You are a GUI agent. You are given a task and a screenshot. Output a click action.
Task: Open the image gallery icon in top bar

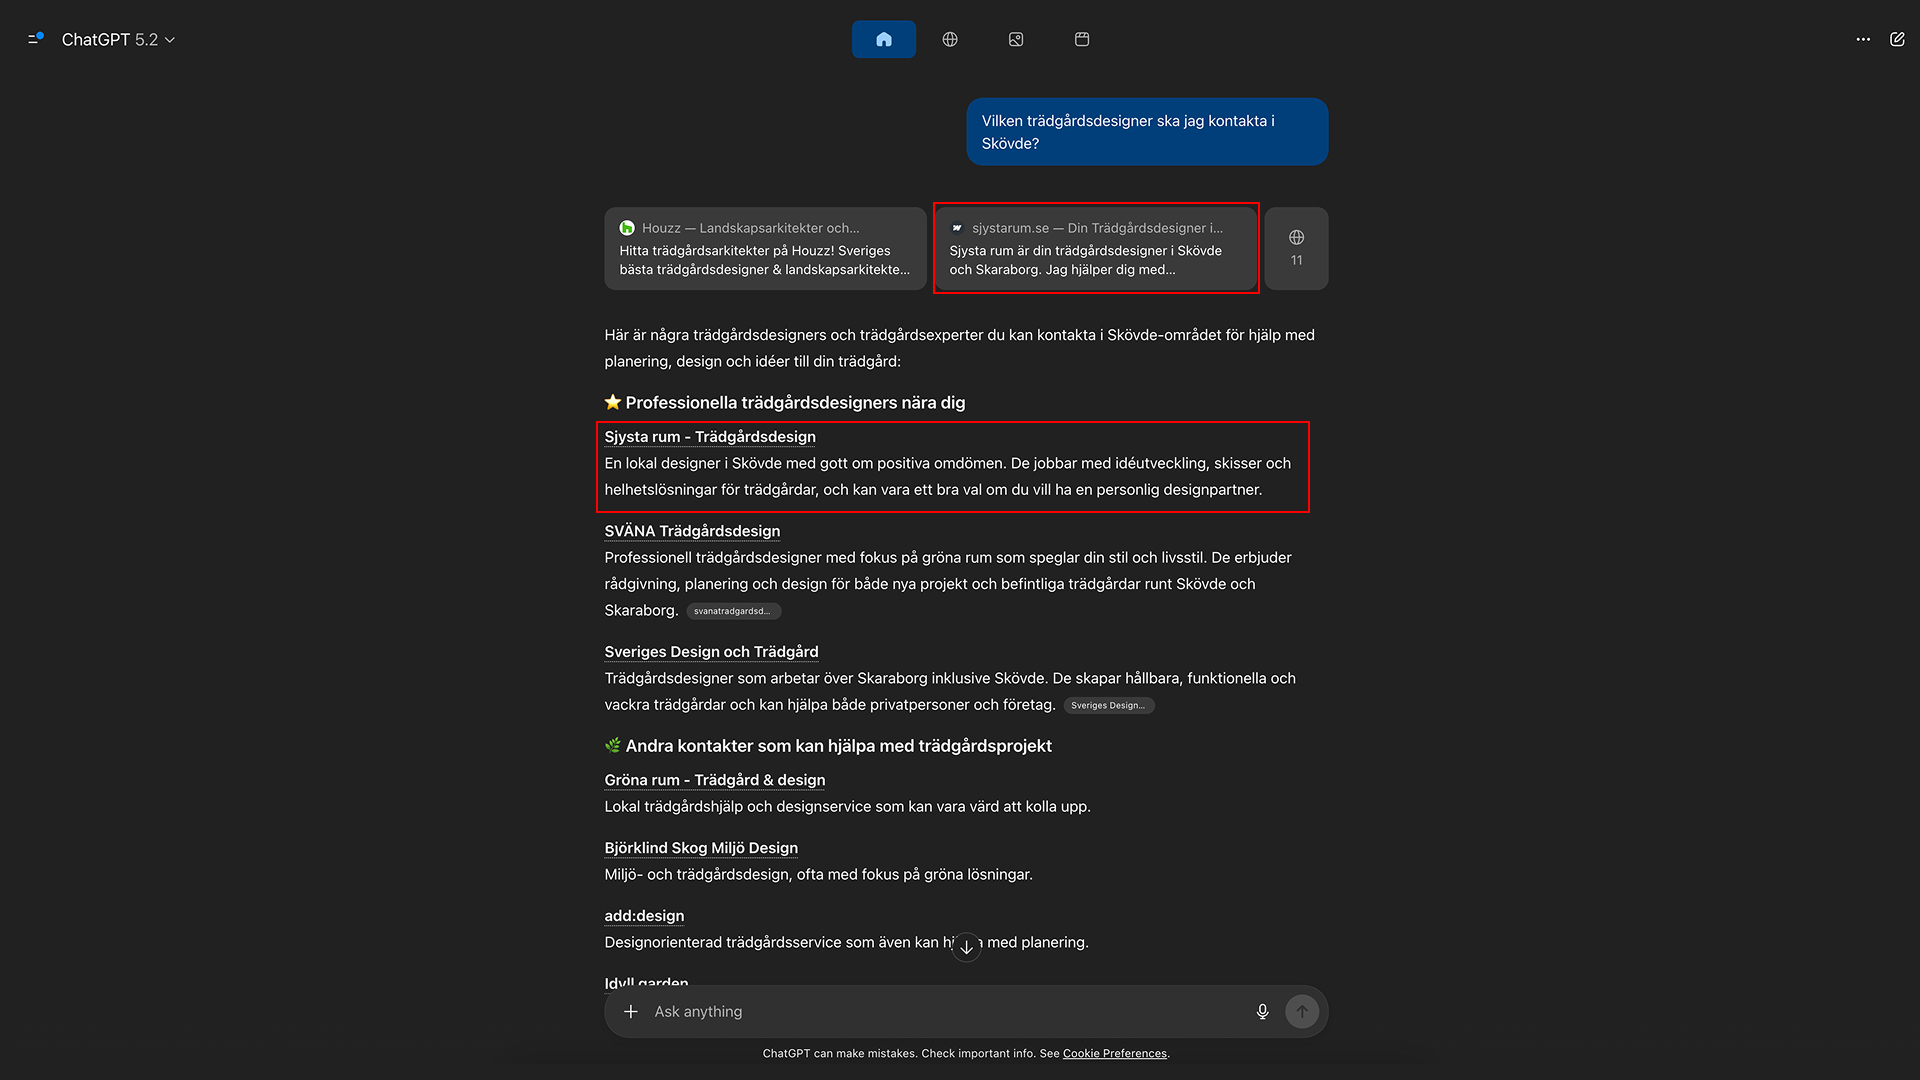click(1016, 39)
